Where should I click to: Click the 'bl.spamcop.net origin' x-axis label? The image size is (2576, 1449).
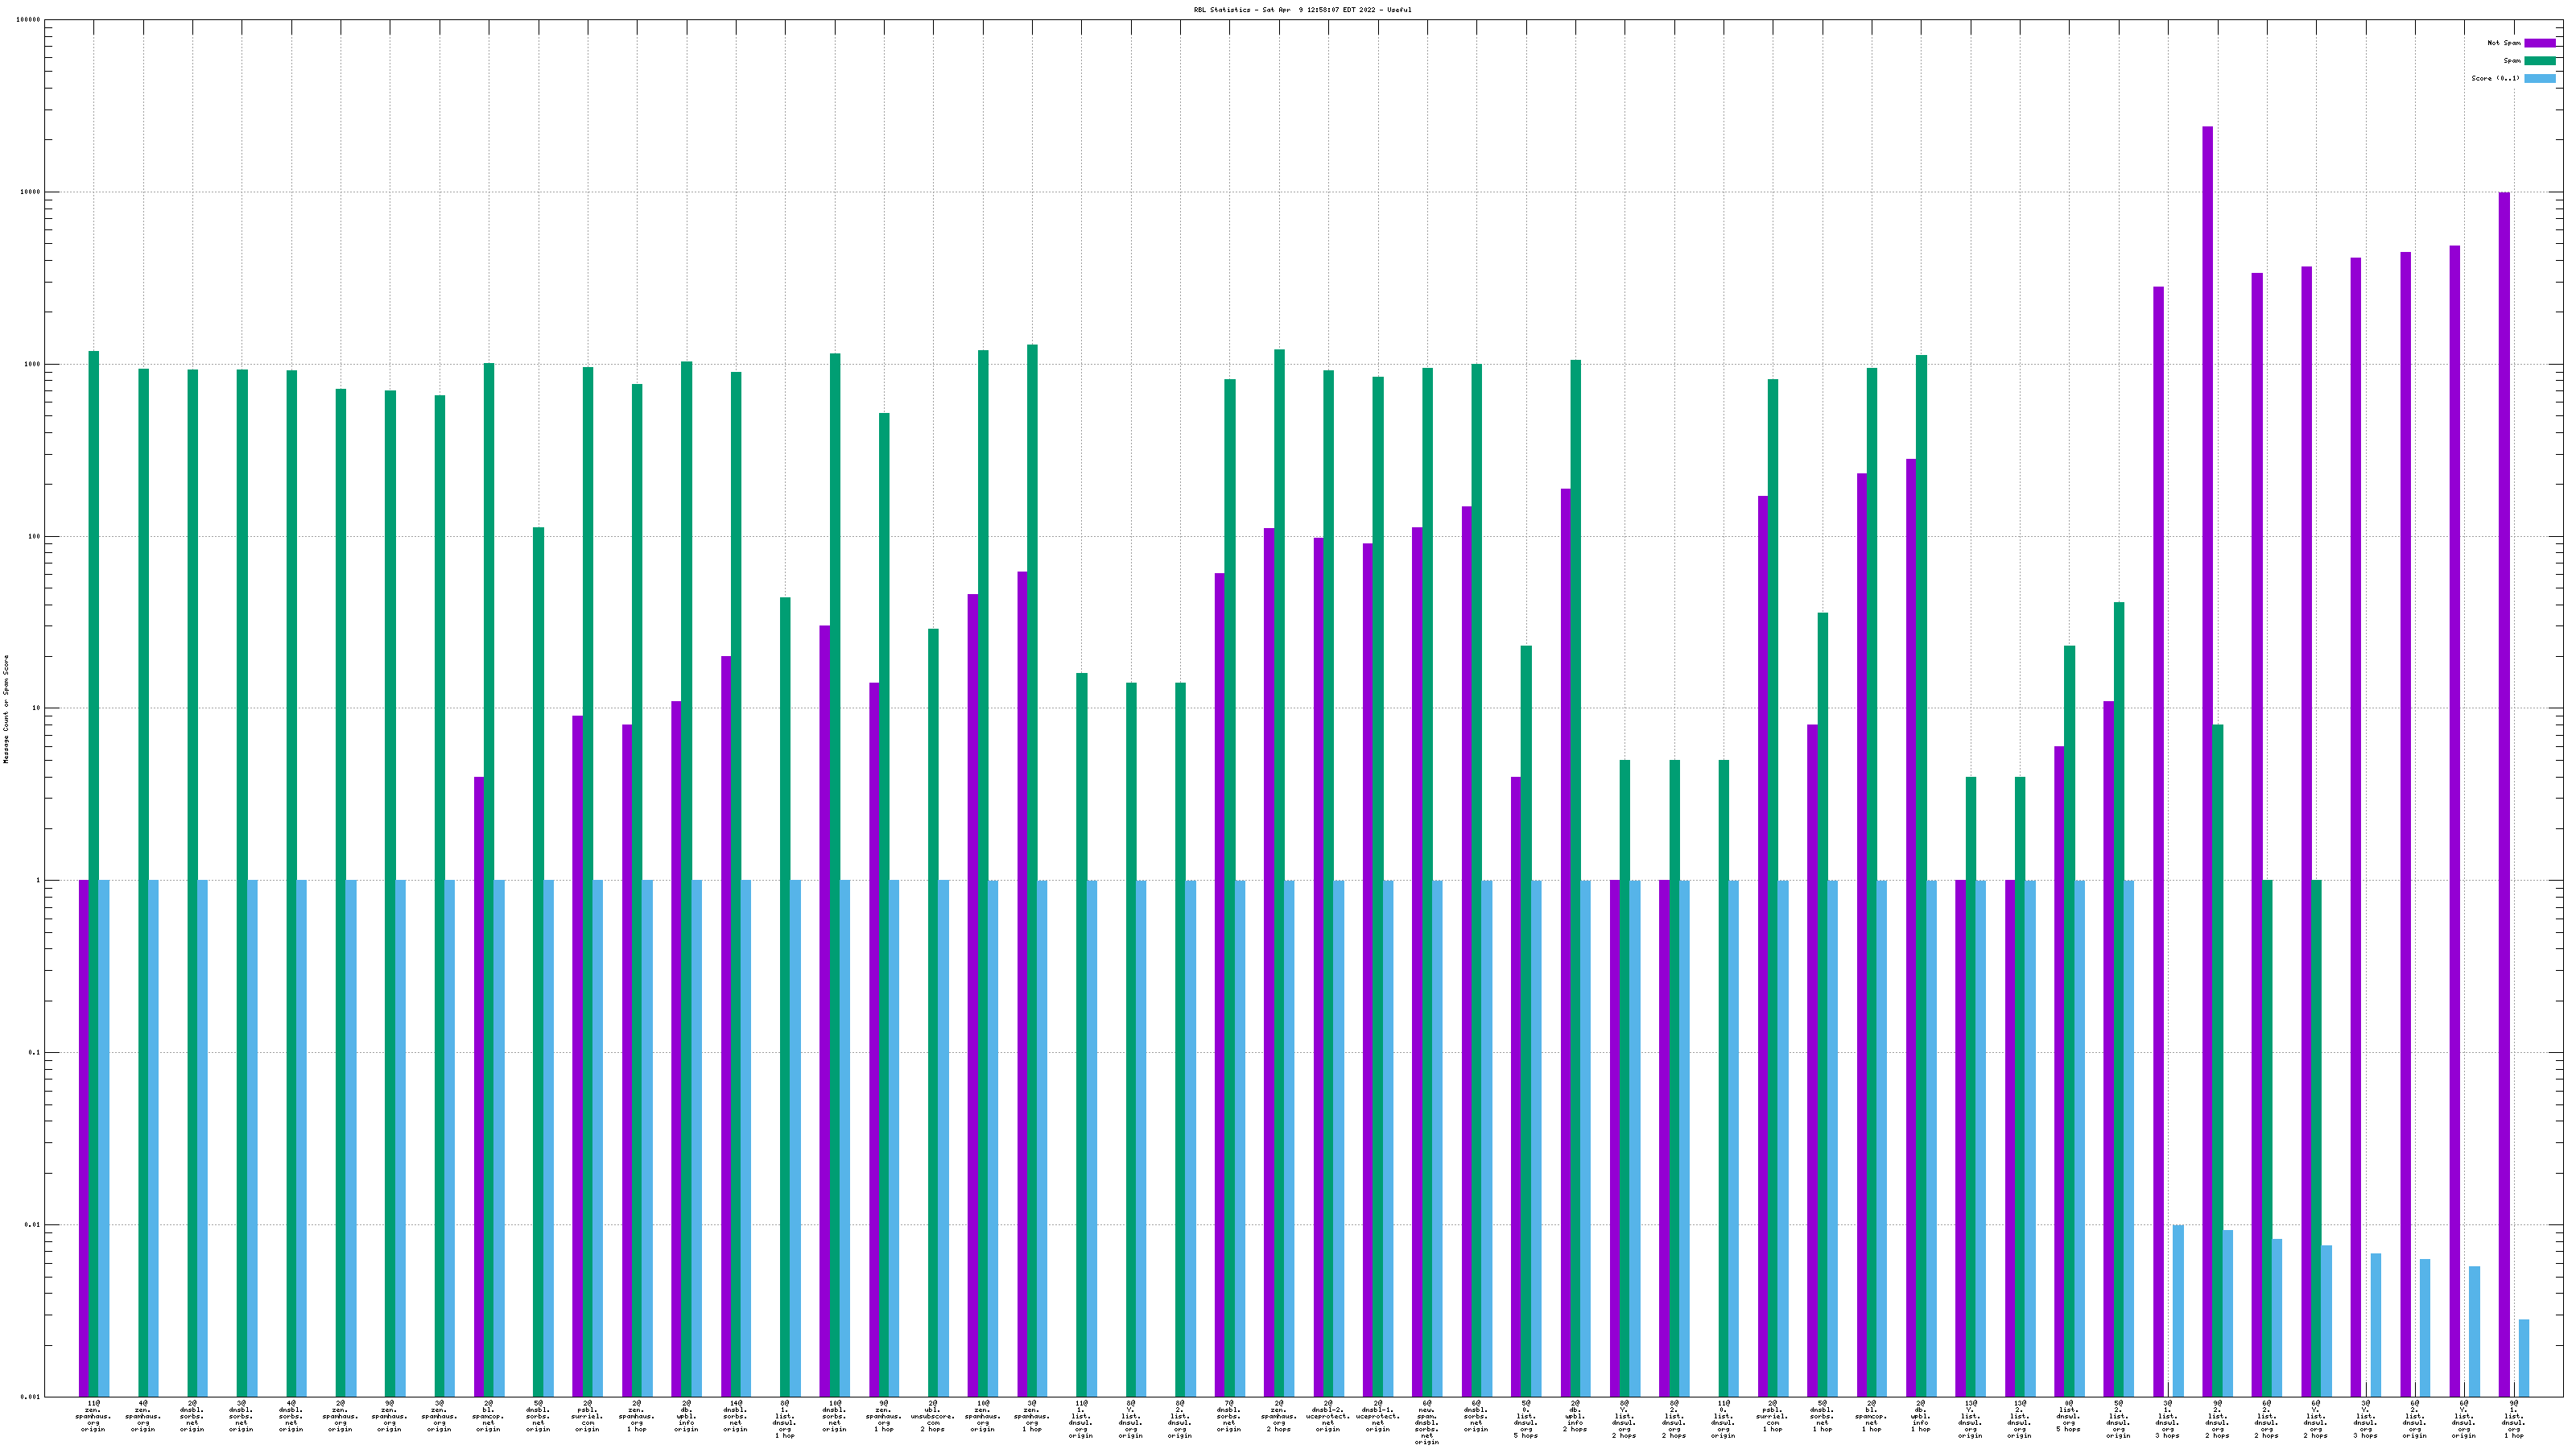[x=488, y=1417]
